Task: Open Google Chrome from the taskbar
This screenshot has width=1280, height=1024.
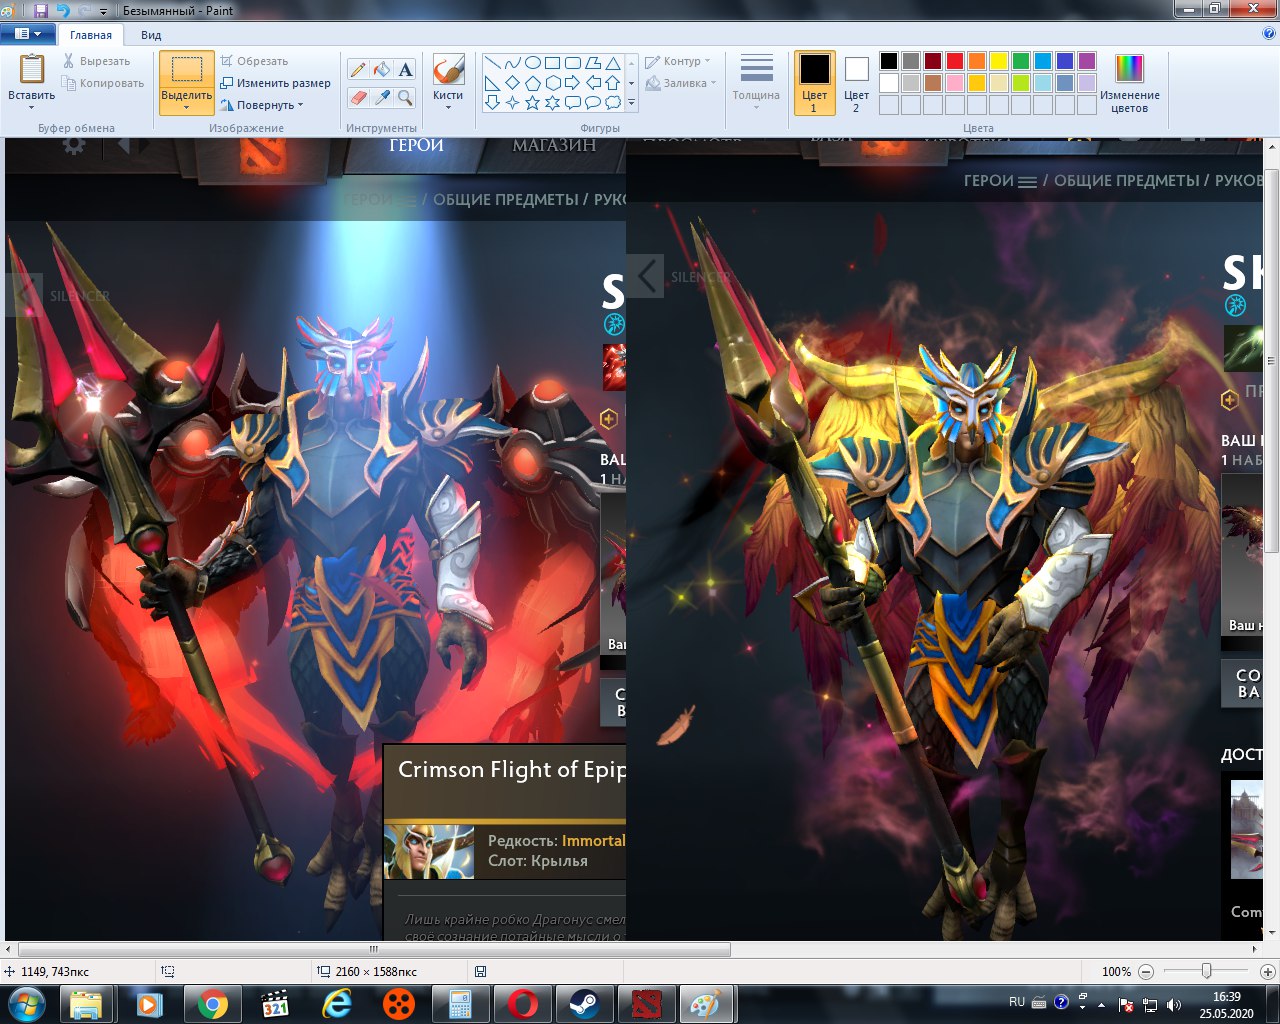Action: [212, 1004]
